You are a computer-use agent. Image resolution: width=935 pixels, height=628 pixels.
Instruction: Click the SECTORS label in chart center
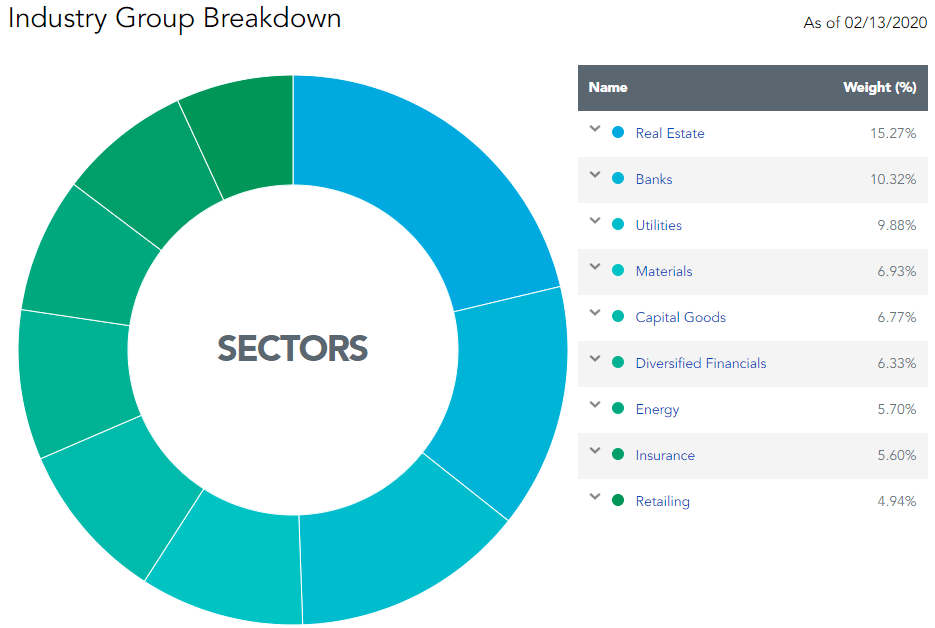292,349
